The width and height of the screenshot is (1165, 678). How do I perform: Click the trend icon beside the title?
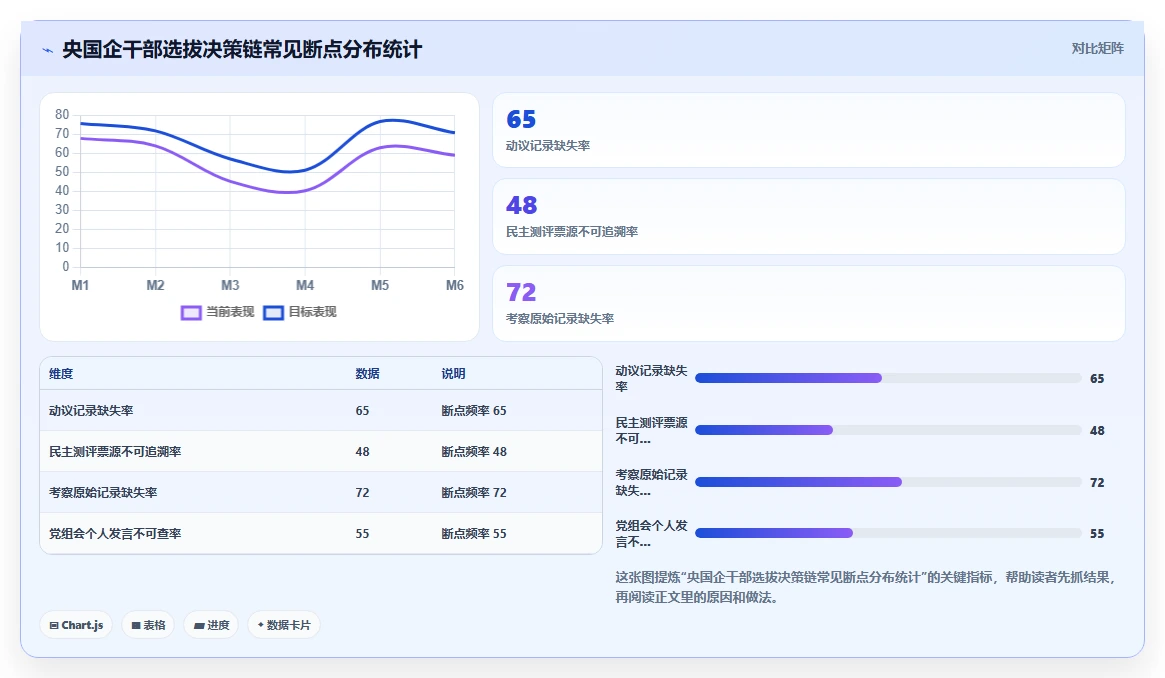[x=48, y=50]
